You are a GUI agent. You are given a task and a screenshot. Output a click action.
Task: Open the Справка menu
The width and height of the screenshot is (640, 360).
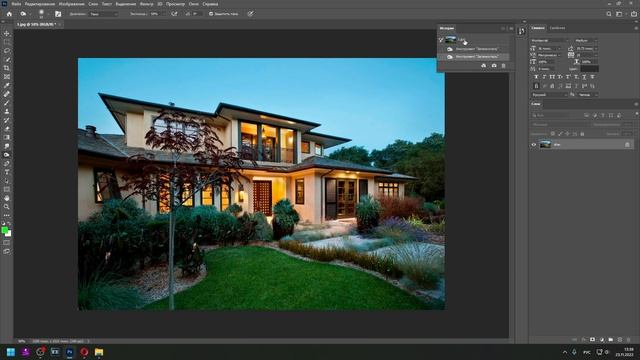pyautogui.click(x=210, y=4)
